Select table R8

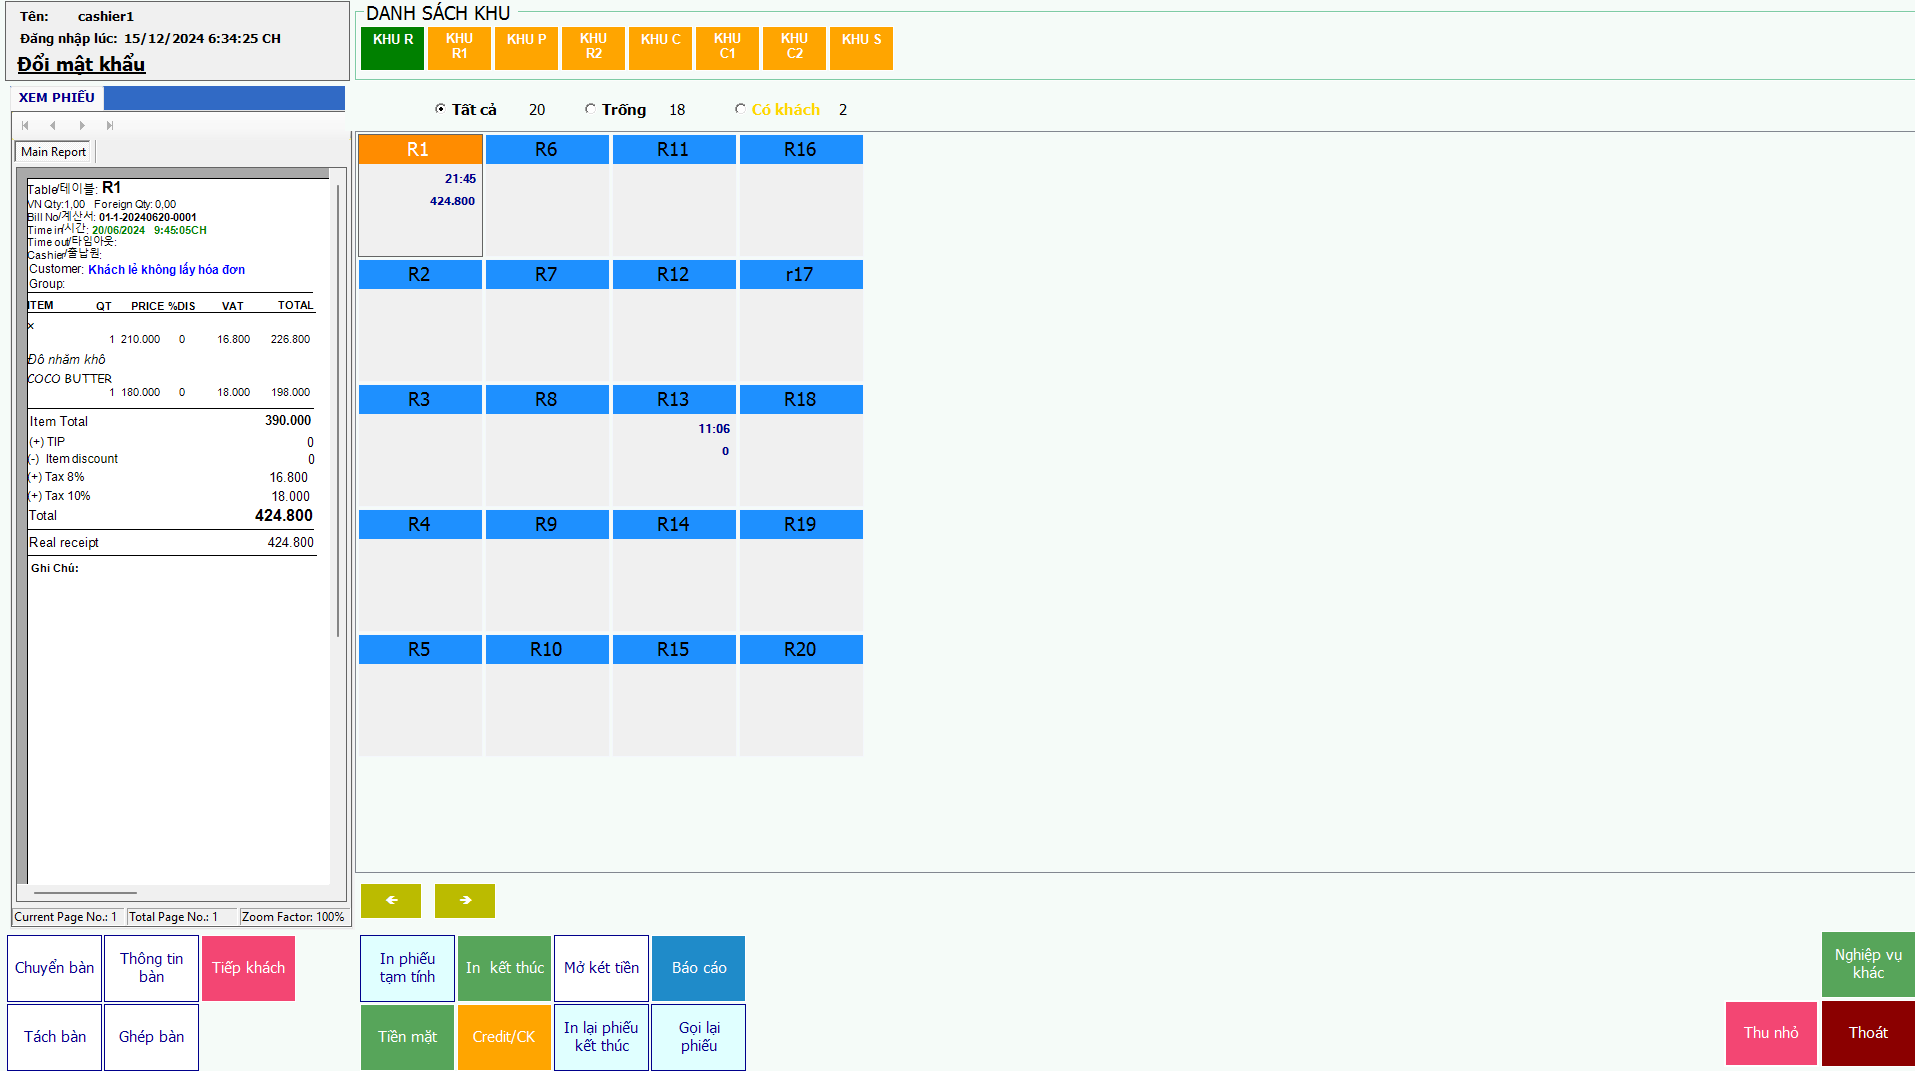coord(547,445)
